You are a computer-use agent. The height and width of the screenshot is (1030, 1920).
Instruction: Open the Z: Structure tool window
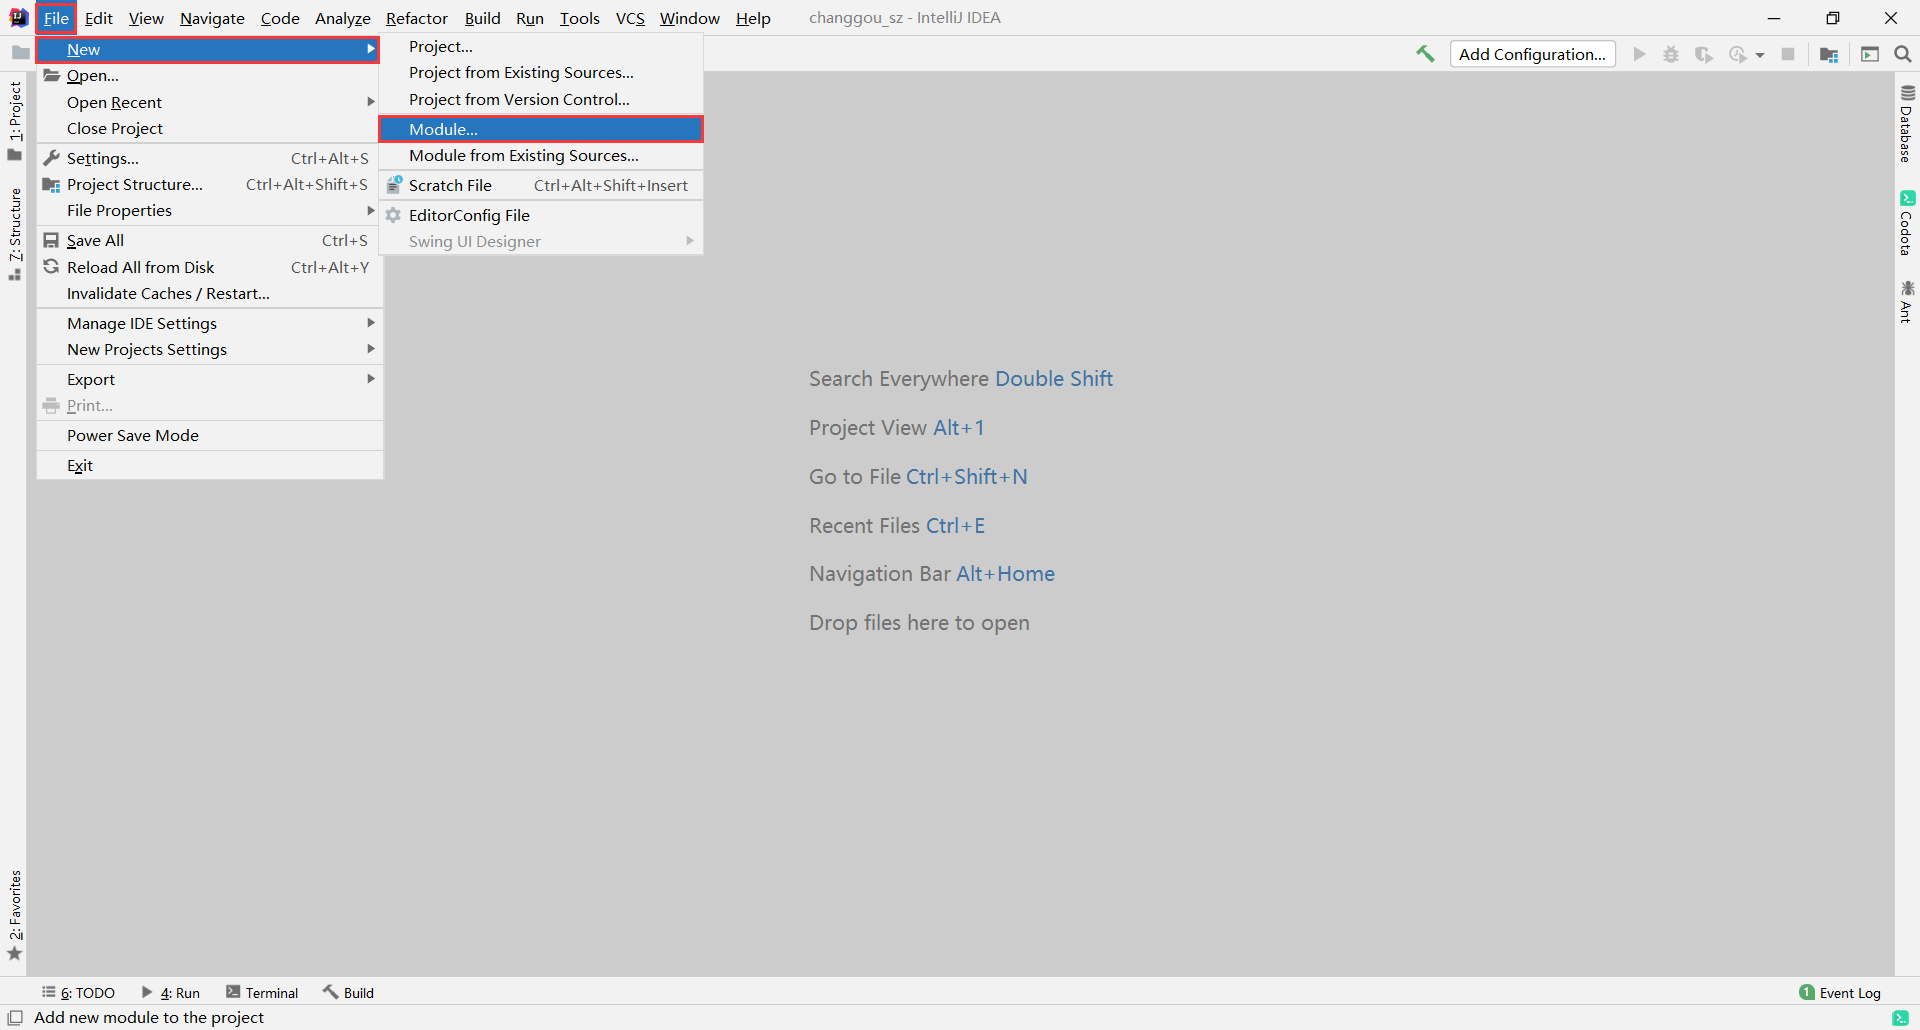[x=14, y=234]
